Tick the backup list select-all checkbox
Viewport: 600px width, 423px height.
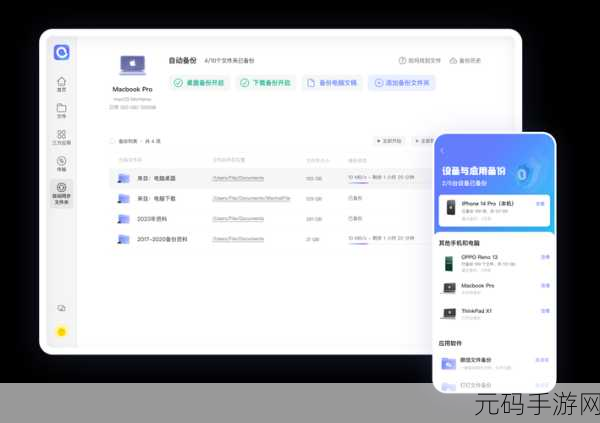point(112,141)
